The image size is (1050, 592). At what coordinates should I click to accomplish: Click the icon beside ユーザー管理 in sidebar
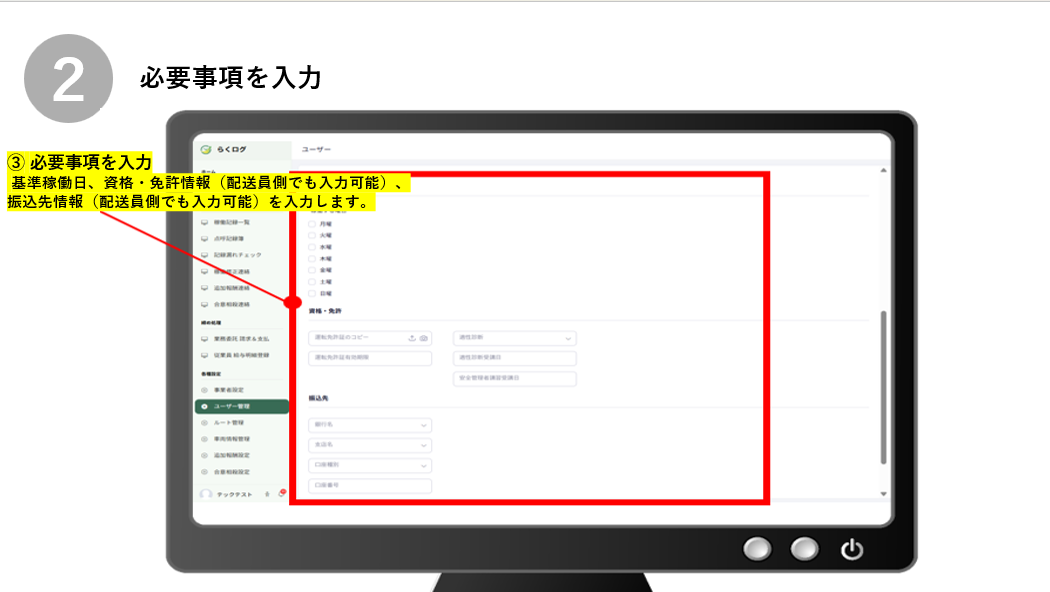(205, 407)
